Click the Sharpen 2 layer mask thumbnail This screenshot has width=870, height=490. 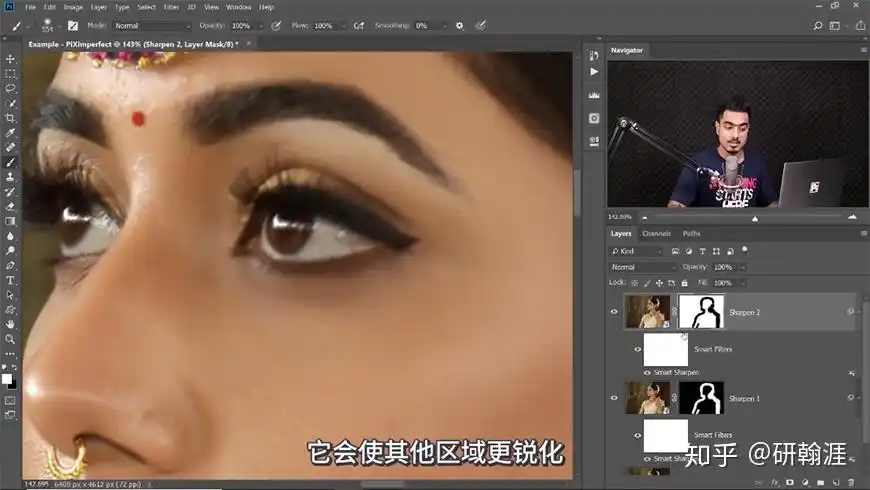pyautogui.click(x=701, y=312)
